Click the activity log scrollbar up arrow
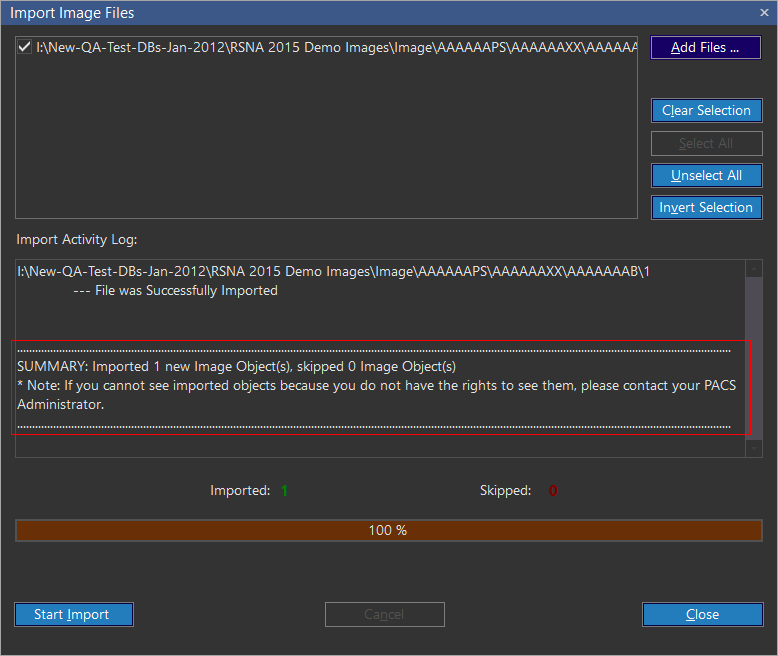778x656 pixels. tap(755, 268)
